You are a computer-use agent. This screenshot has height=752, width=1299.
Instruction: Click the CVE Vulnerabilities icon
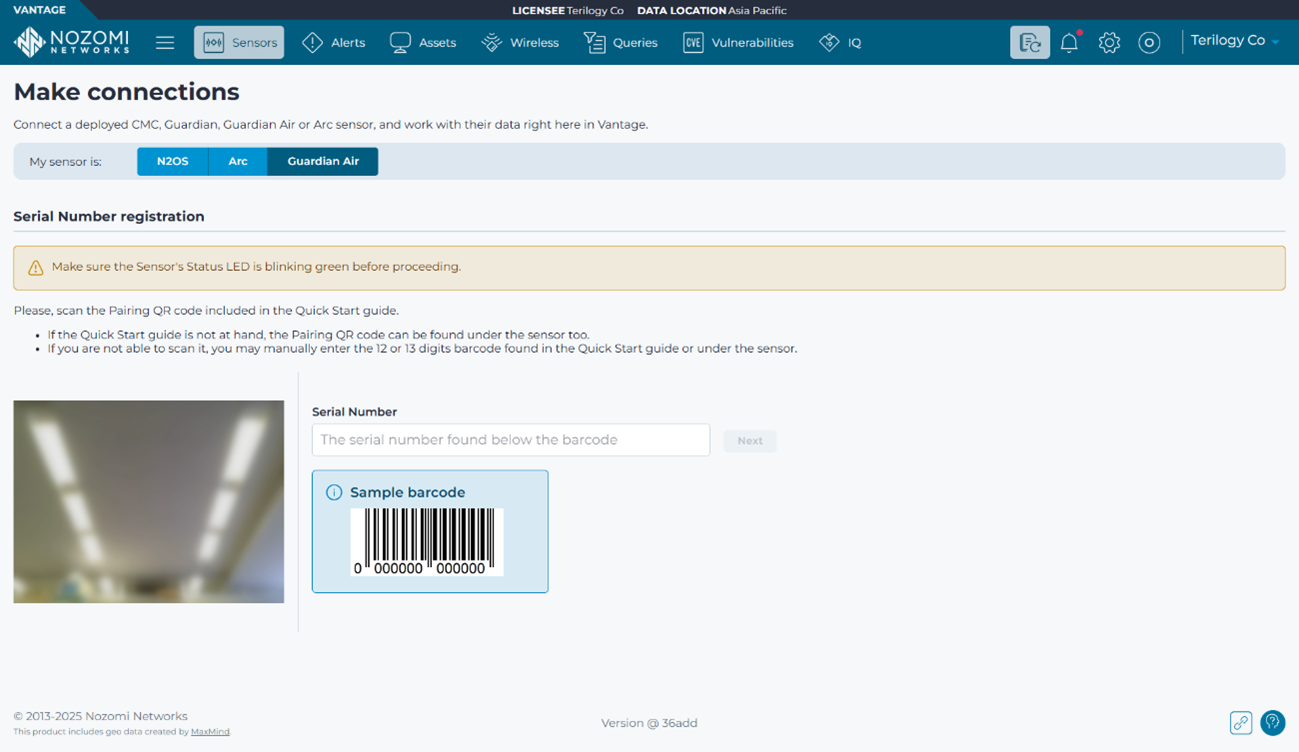pyautogui.click(x=693, y=42)
